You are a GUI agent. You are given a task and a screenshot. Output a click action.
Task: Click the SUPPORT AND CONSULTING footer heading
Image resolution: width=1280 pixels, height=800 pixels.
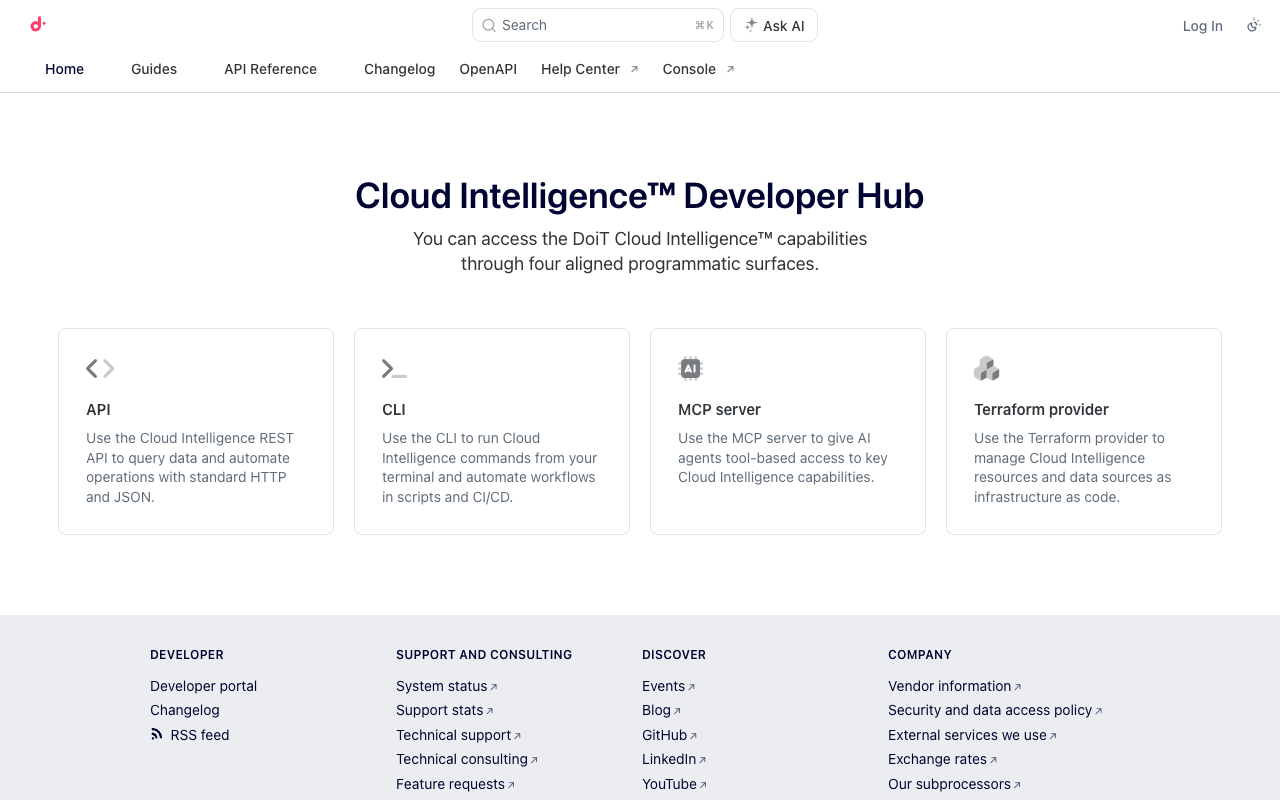[x=484, y=655]
